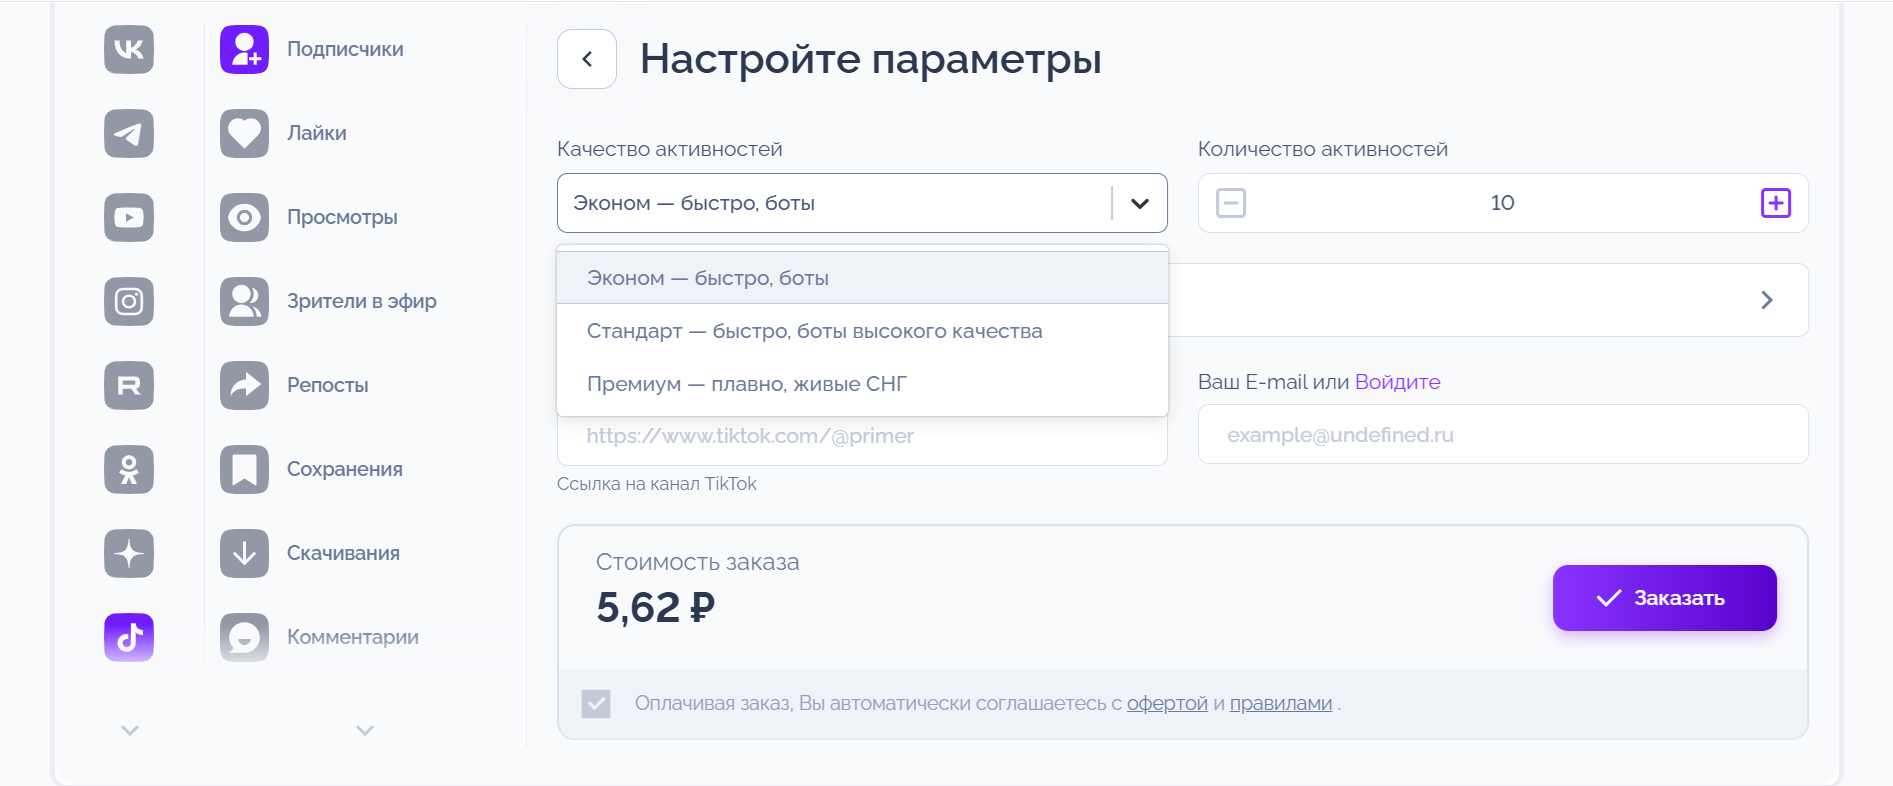Open the Лайки service category
The height and width of the screenshot is (786, 1893).
click(x=317, y=133)
